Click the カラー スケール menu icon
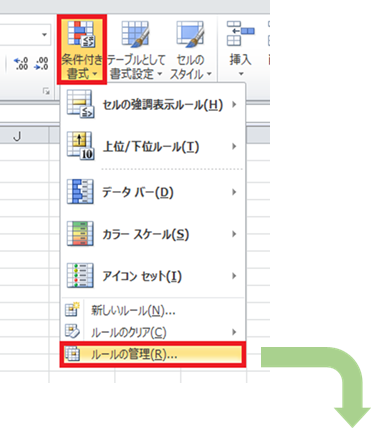The height and width of the screenshot is (428, 371). coord(80,234)
